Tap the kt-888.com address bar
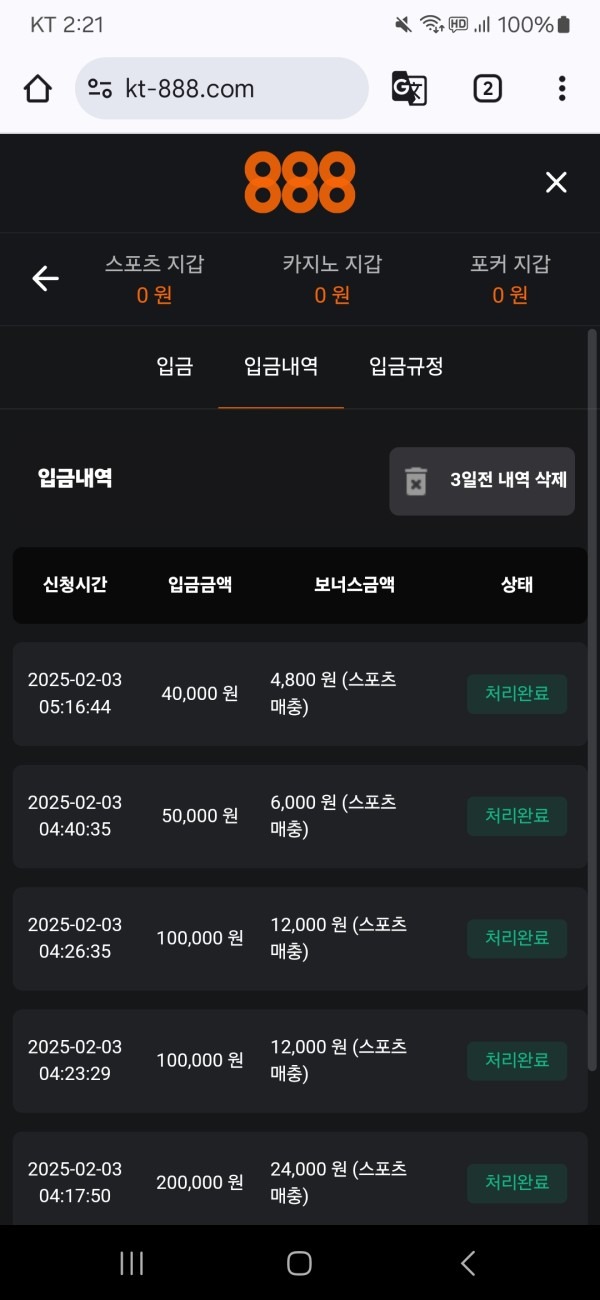The width and height of the screenshot is (600, 1300). (222, 89)
